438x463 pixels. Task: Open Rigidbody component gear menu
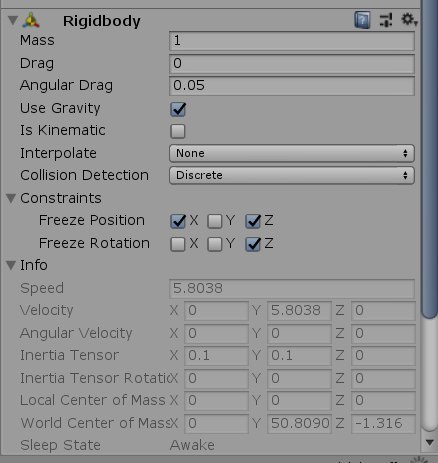click(409, 20)
